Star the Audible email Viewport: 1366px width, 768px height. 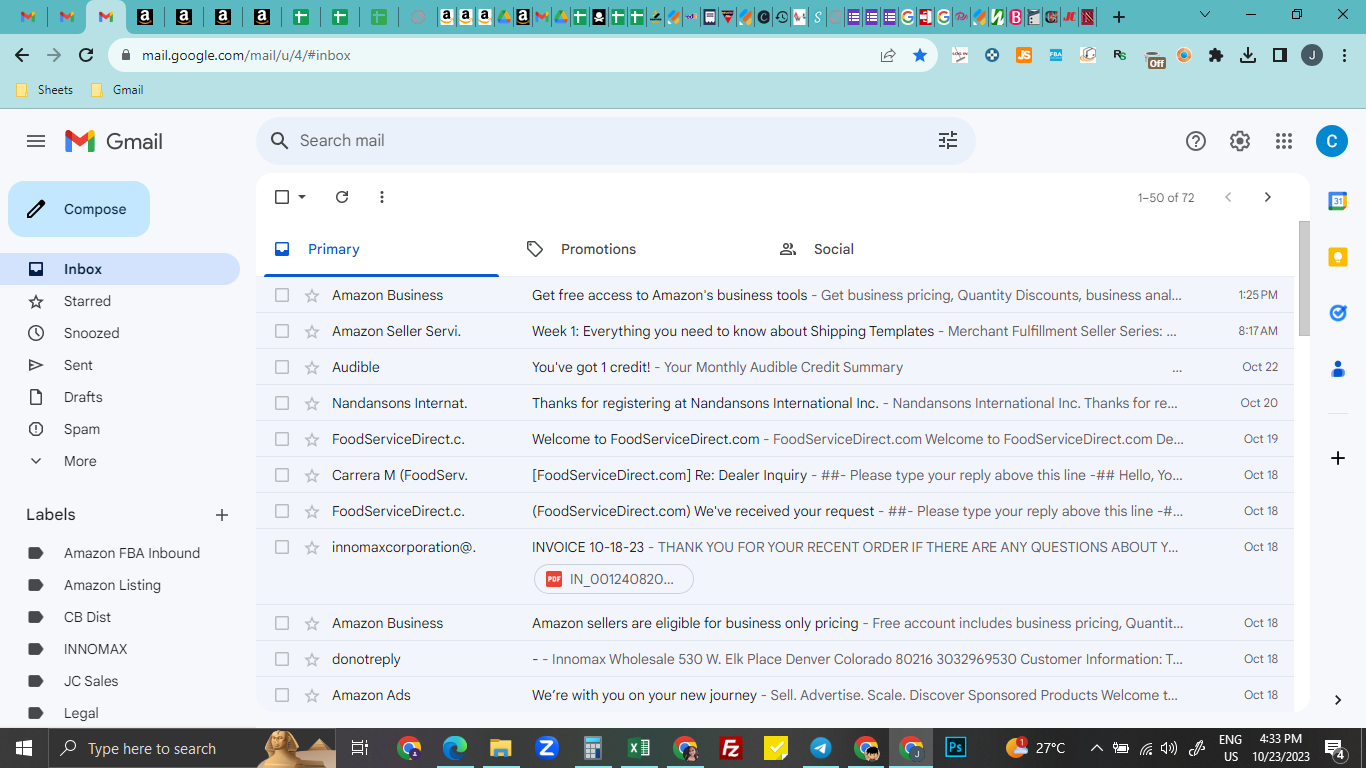[312, 367]
